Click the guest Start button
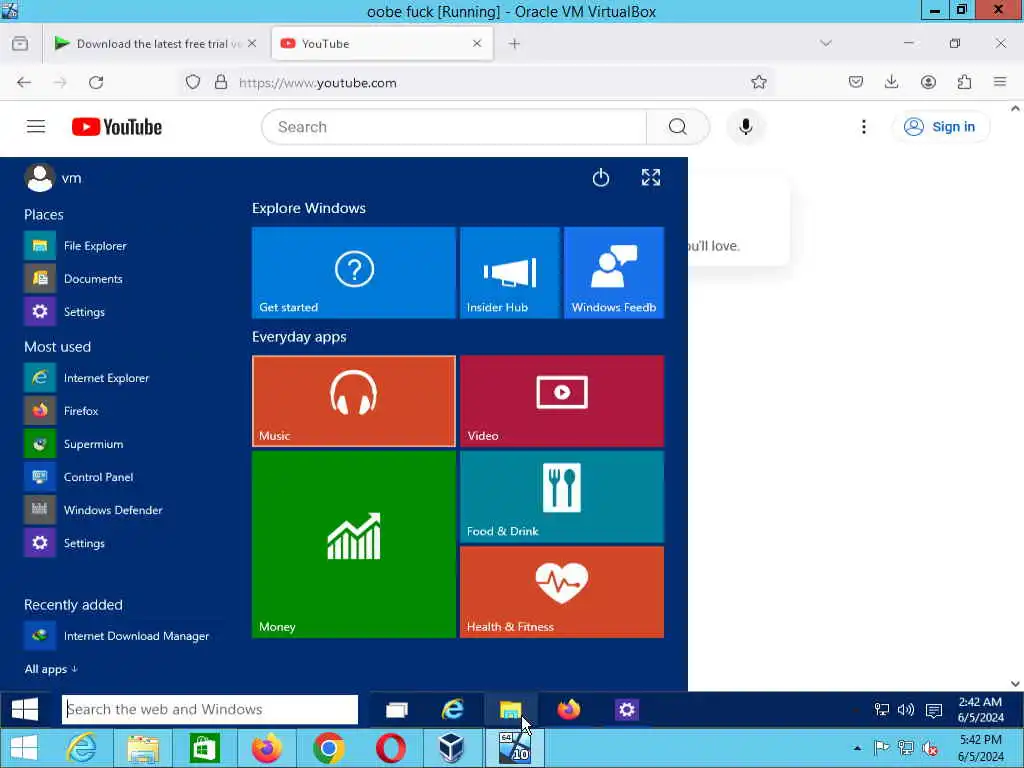Image resolution: width=1024 pixels, height=768 pixels. click(25, 709)
